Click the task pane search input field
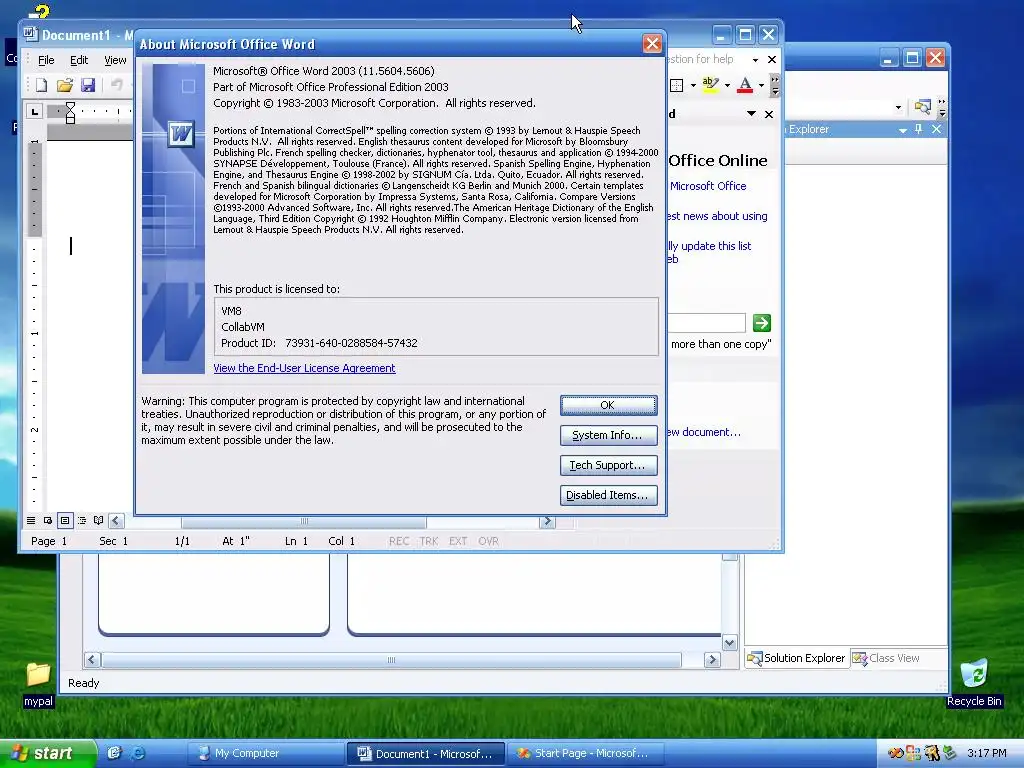Screen dimensions: 1024x768 [x=706, y=323]
